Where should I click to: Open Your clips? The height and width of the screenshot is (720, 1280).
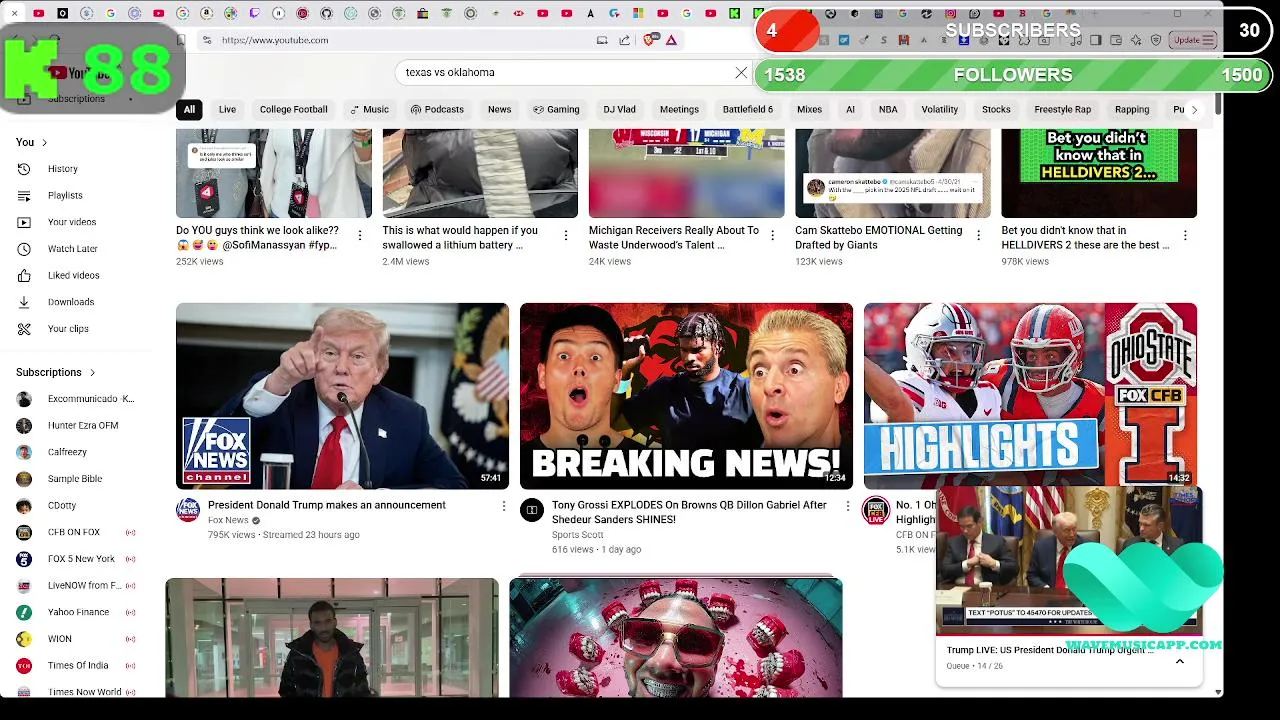pyautogui.click(x=68, y=329)
